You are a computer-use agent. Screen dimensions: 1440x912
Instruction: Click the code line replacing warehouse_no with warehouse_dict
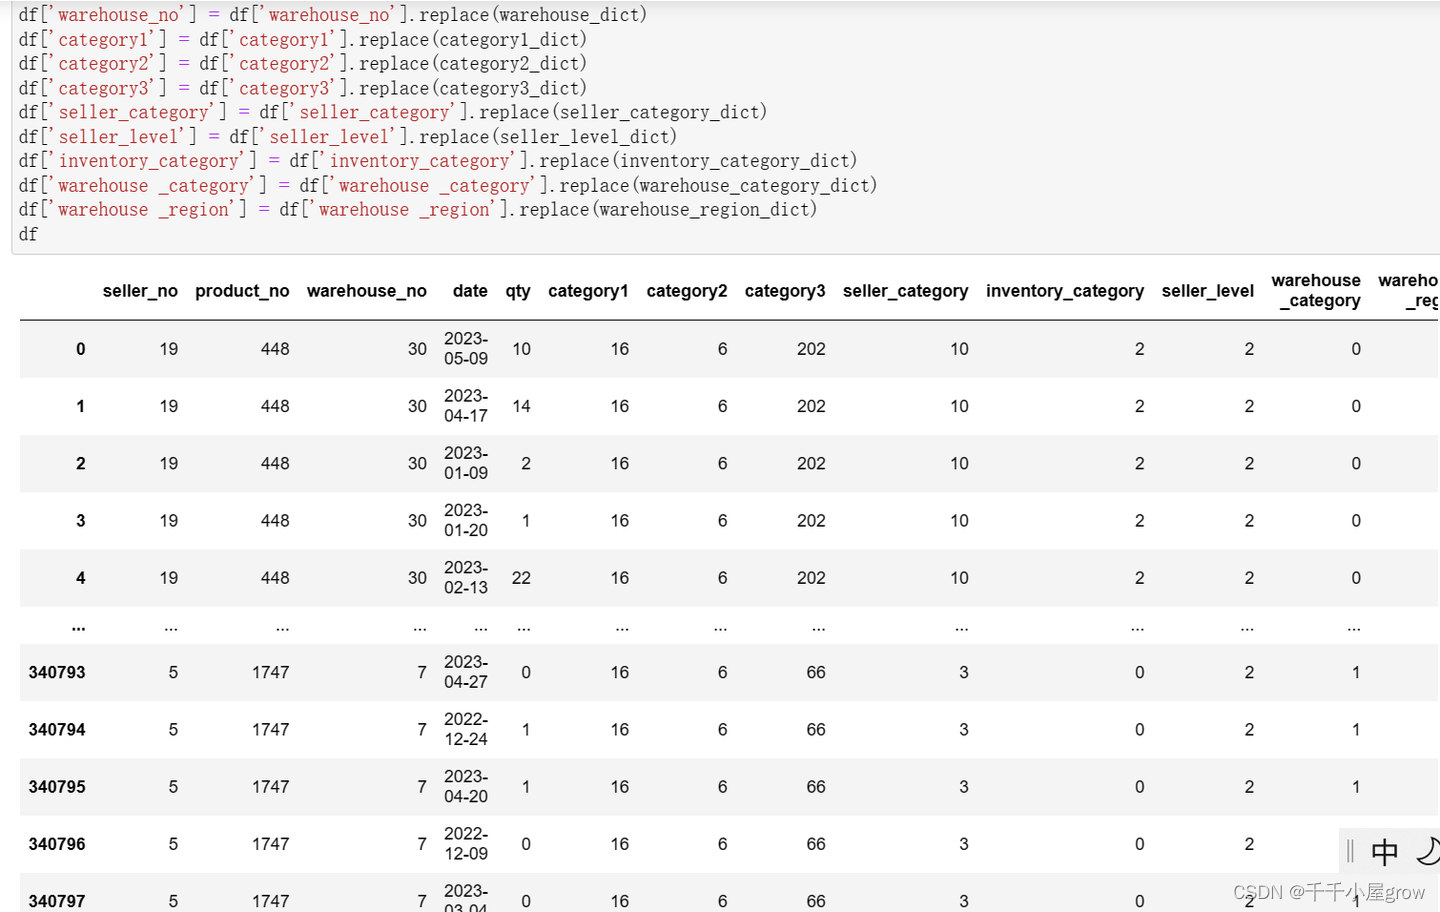tap(333, 15)
